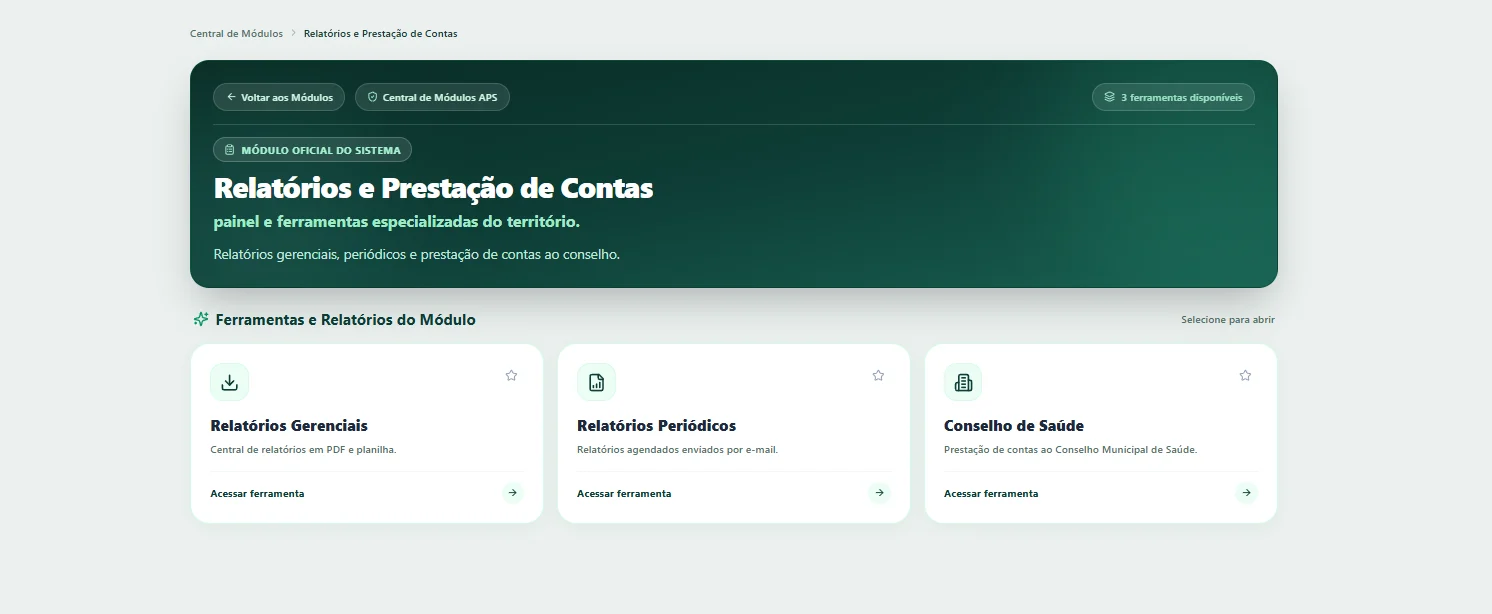Favorite Relatórios Periódicos with its star

click(878, 376)
